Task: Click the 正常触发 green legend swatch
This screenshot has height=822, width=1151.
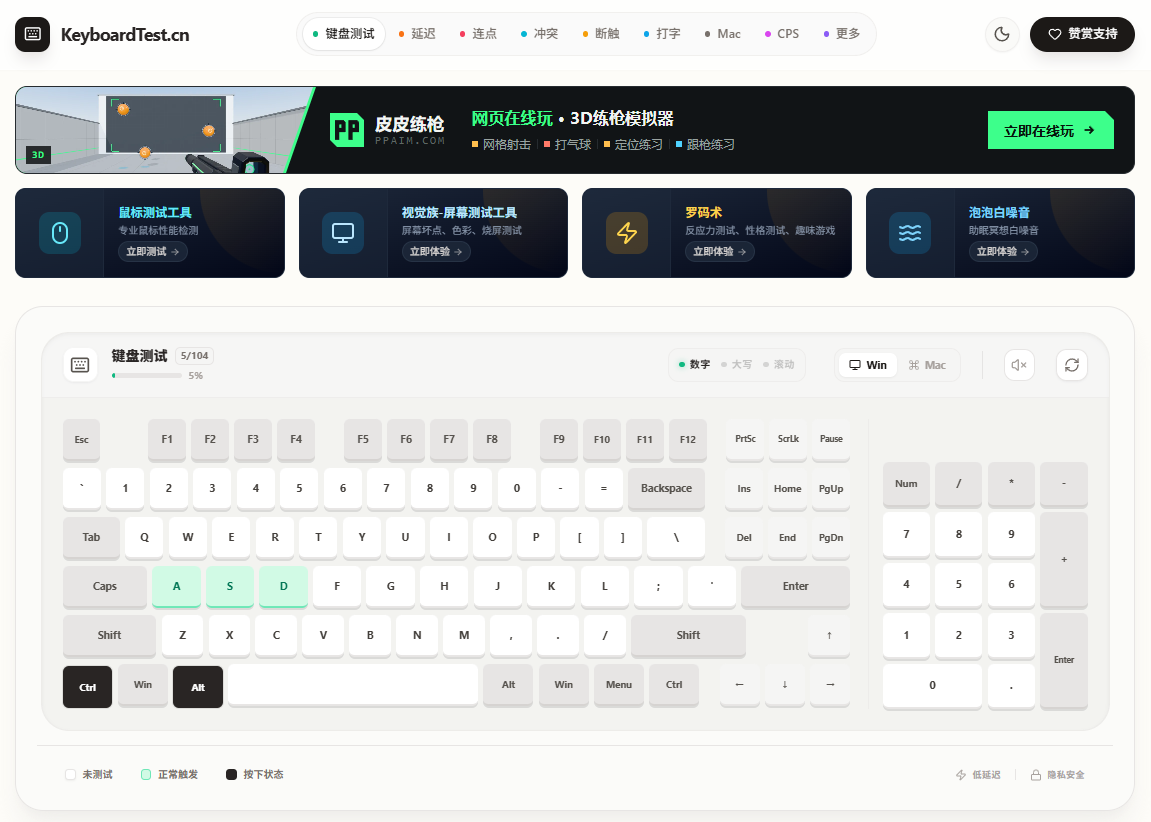Action: pos(146,775)
